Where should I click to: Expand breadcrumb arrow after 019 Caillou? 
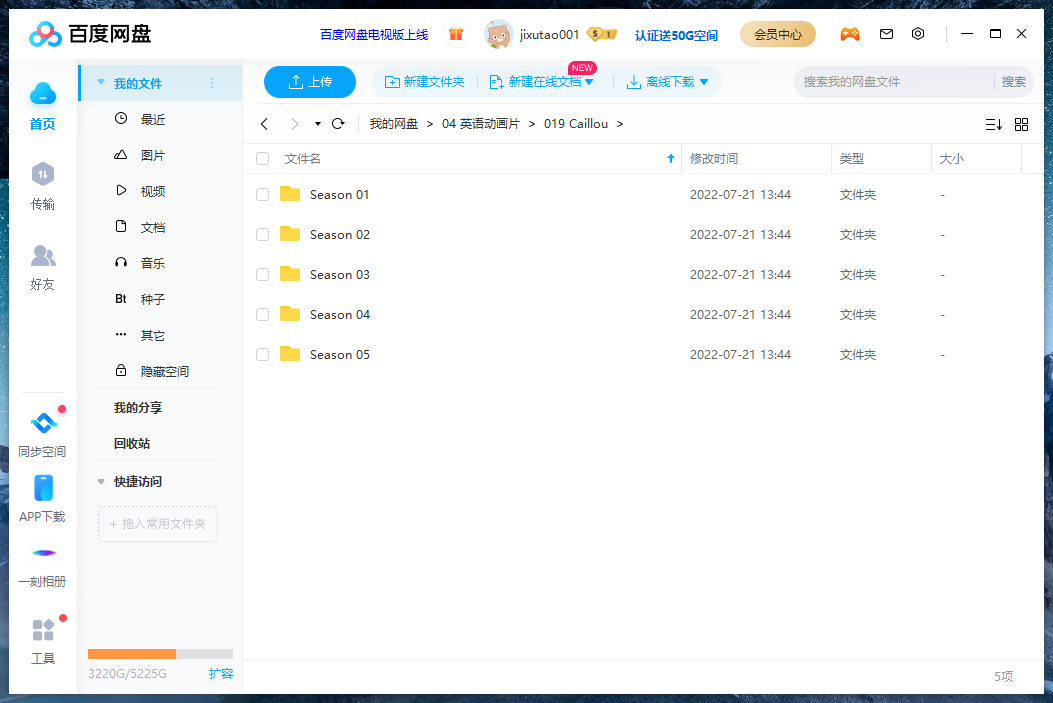(620, 124)
